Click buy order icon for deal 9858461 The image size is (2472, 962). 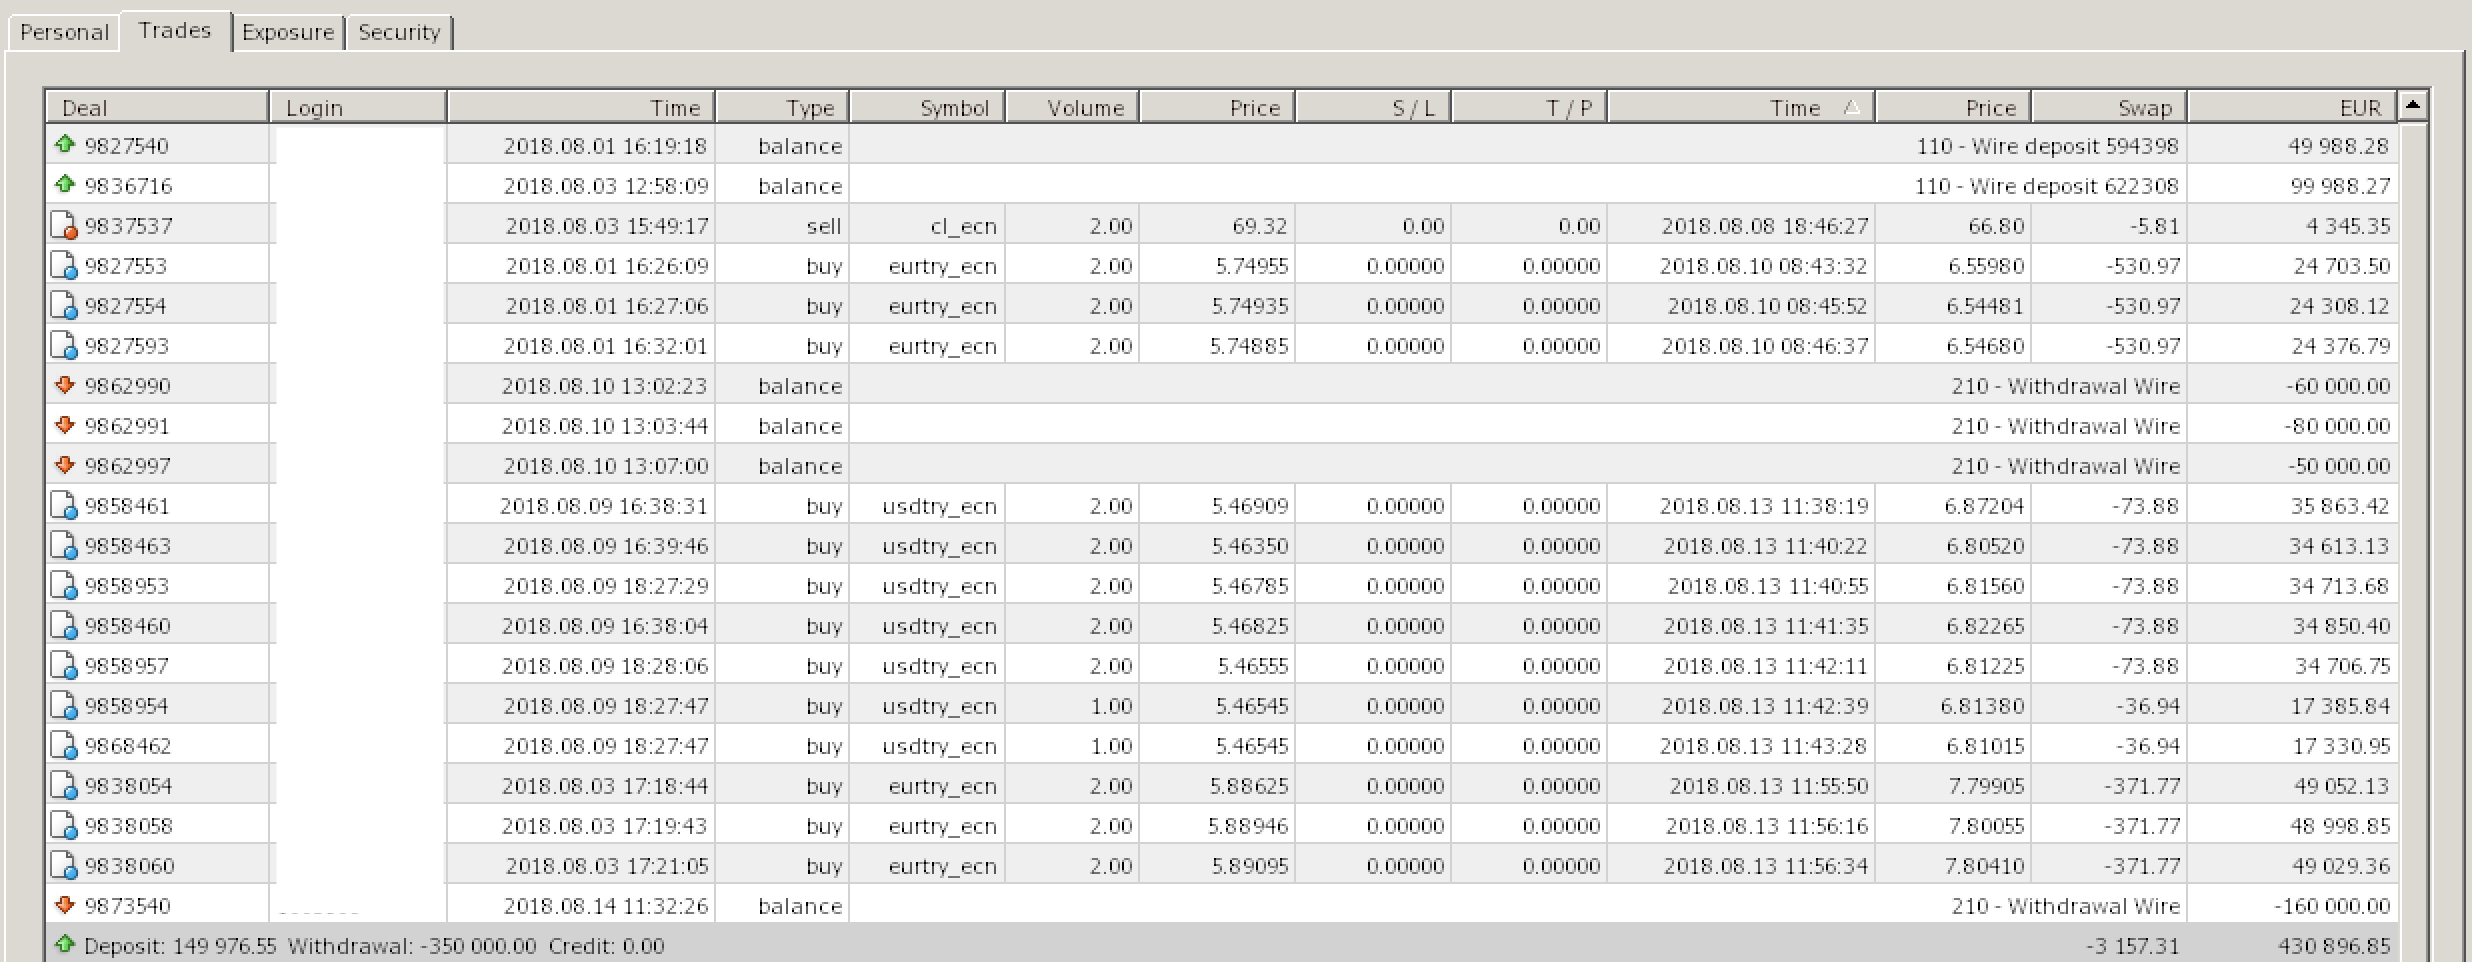[x=64, y=506]
